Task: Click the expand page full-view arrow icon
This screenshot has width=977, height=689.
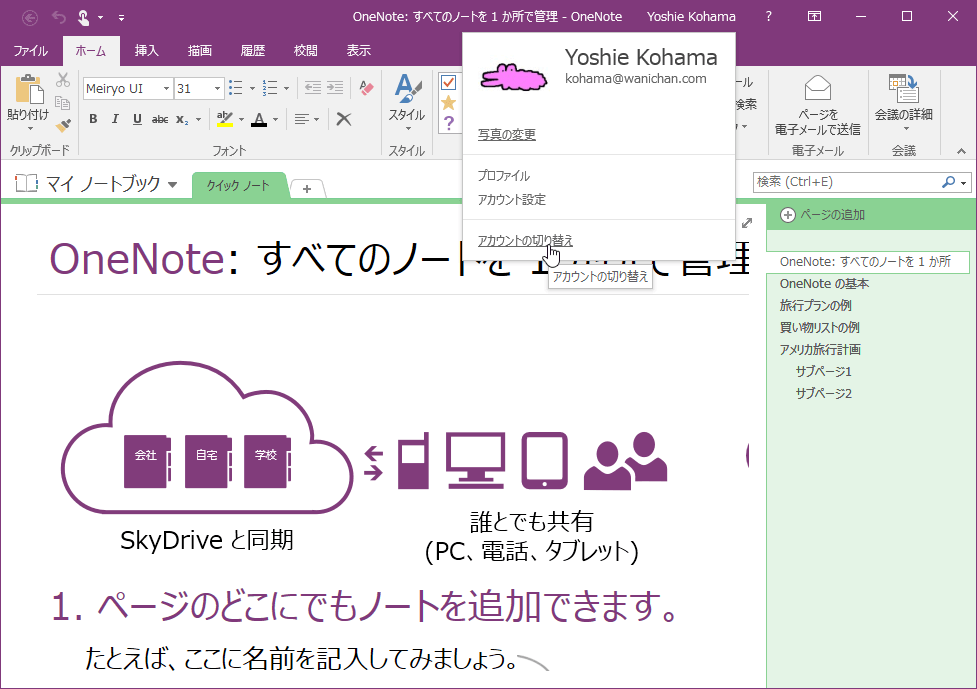Action: point(747,222)
